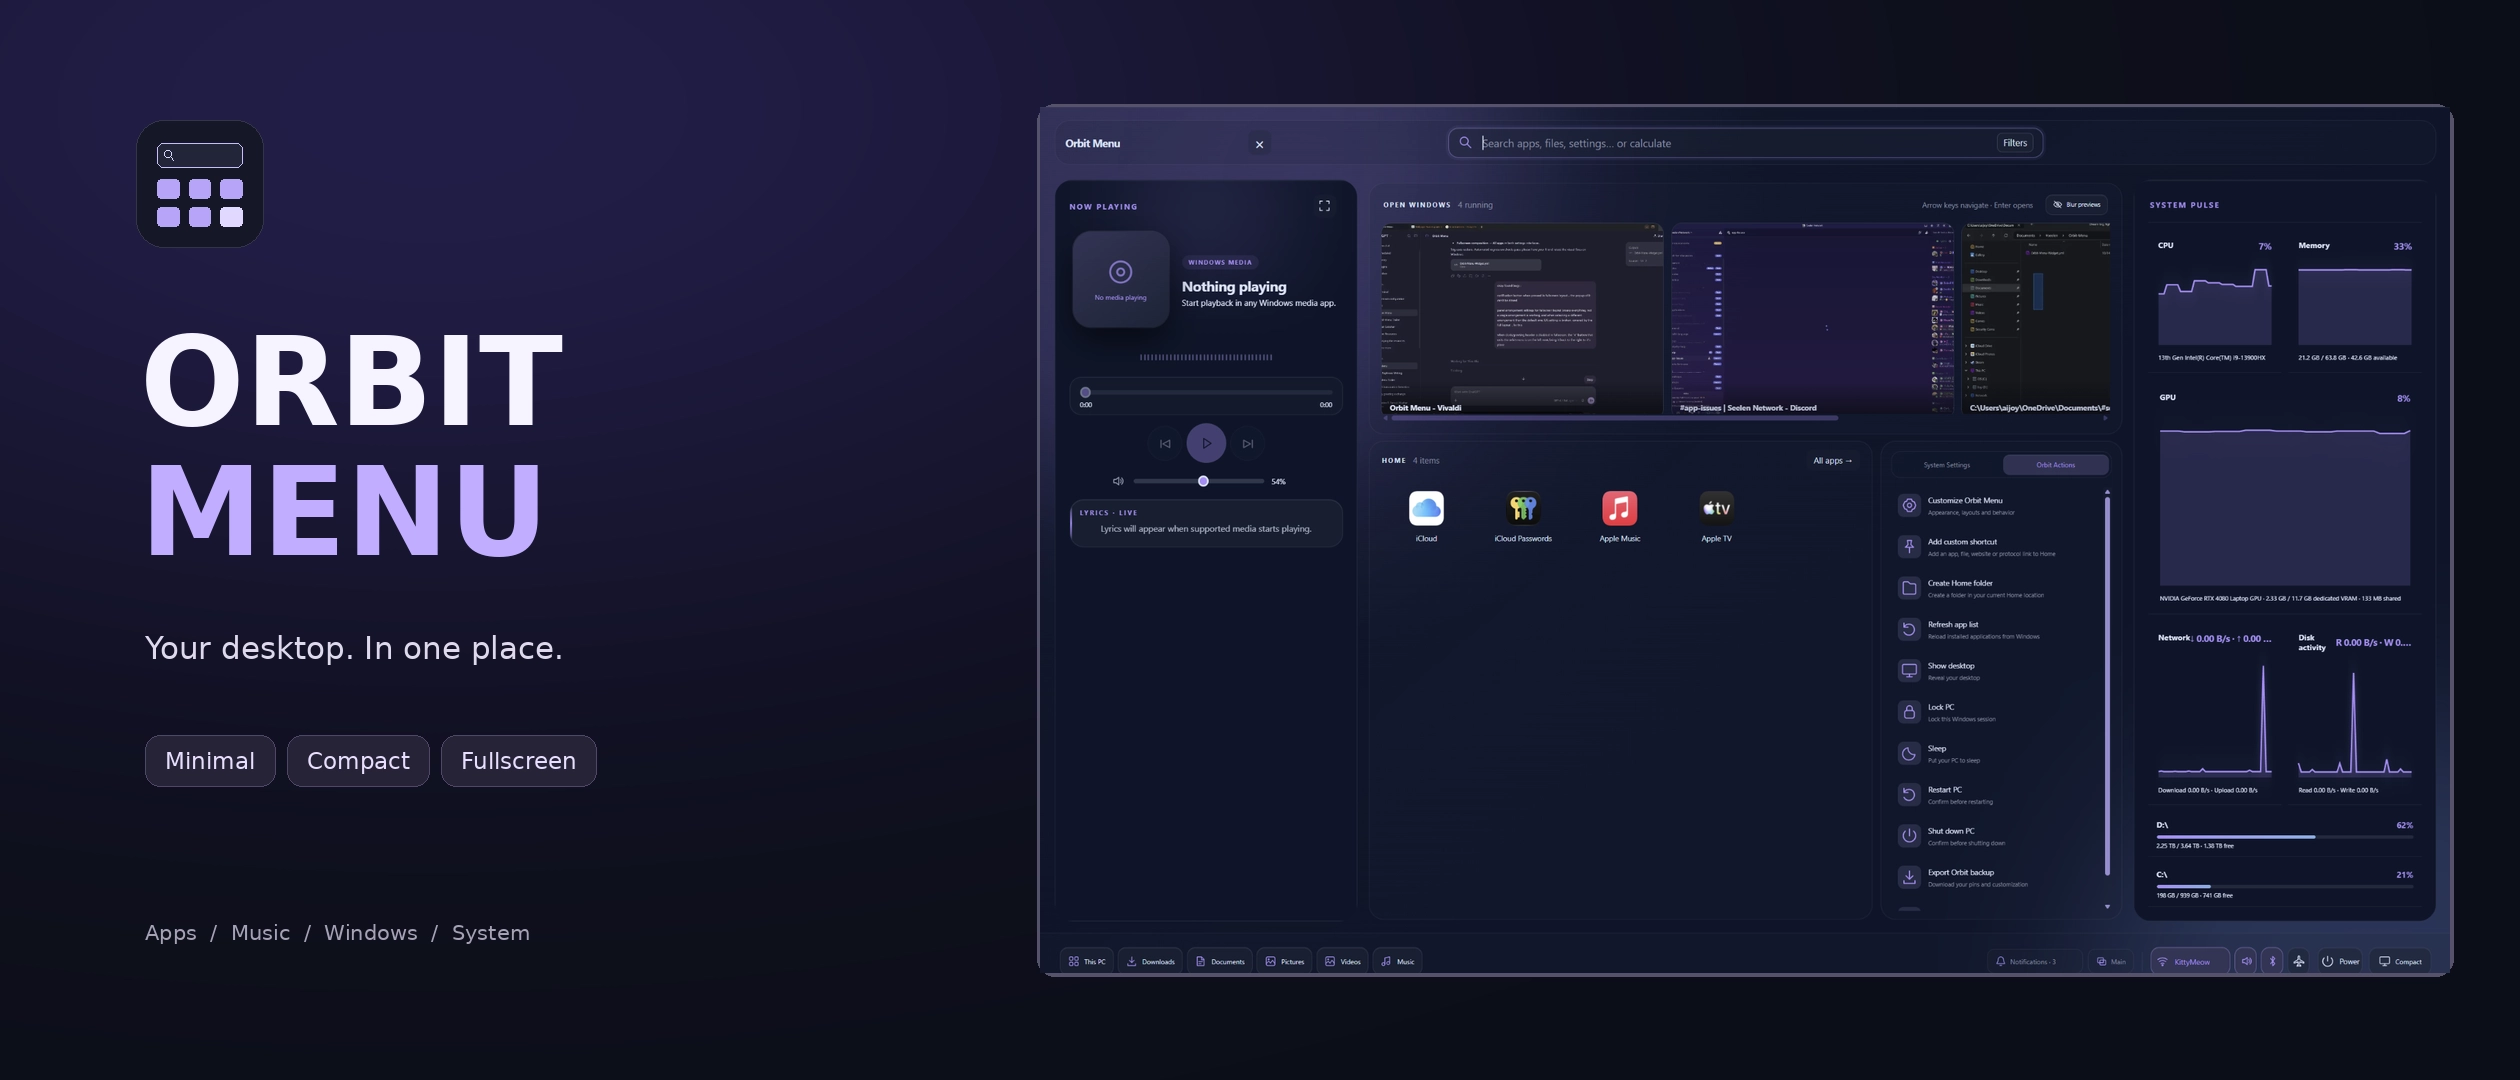Open the This PC shortcut
This screenshot has height=1080, width=2520.
(1087, 961)
